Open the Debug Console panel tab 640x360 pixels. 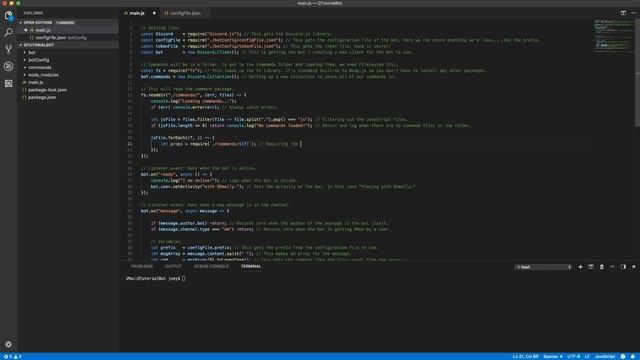(x=211, y=266)
